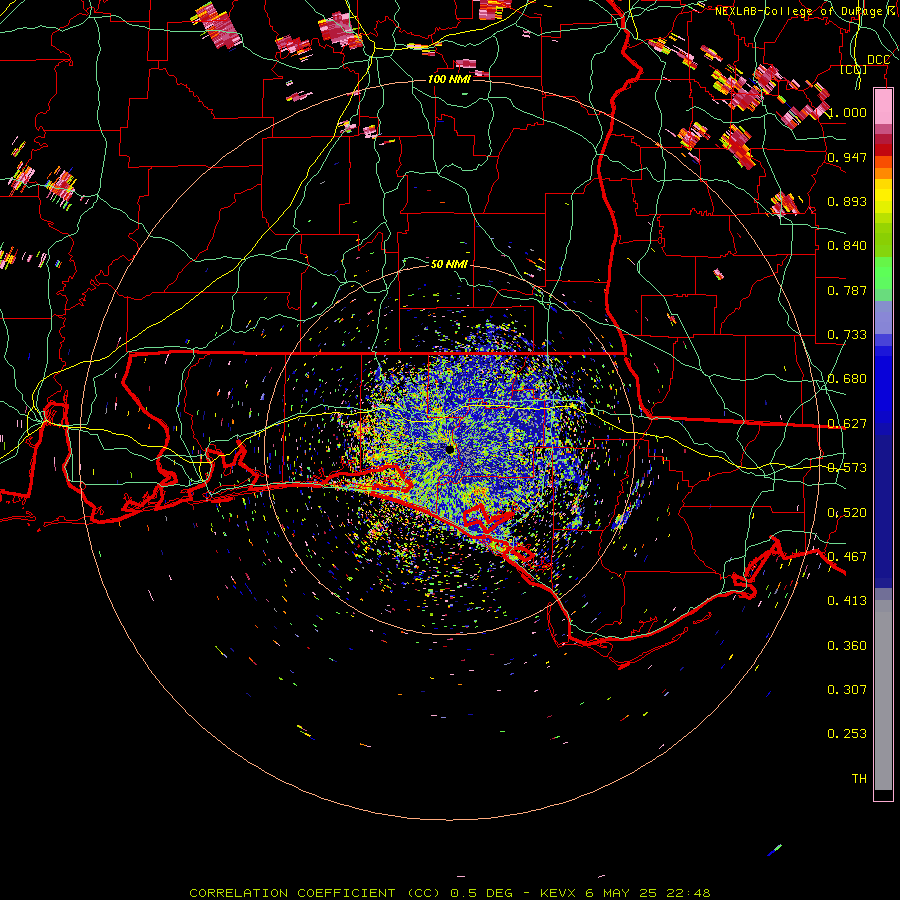The width and height of the screenshot is (900, 900).
Task: Click the NEXLAB-College of DuPage credit text
Action: tap(806, 11)
